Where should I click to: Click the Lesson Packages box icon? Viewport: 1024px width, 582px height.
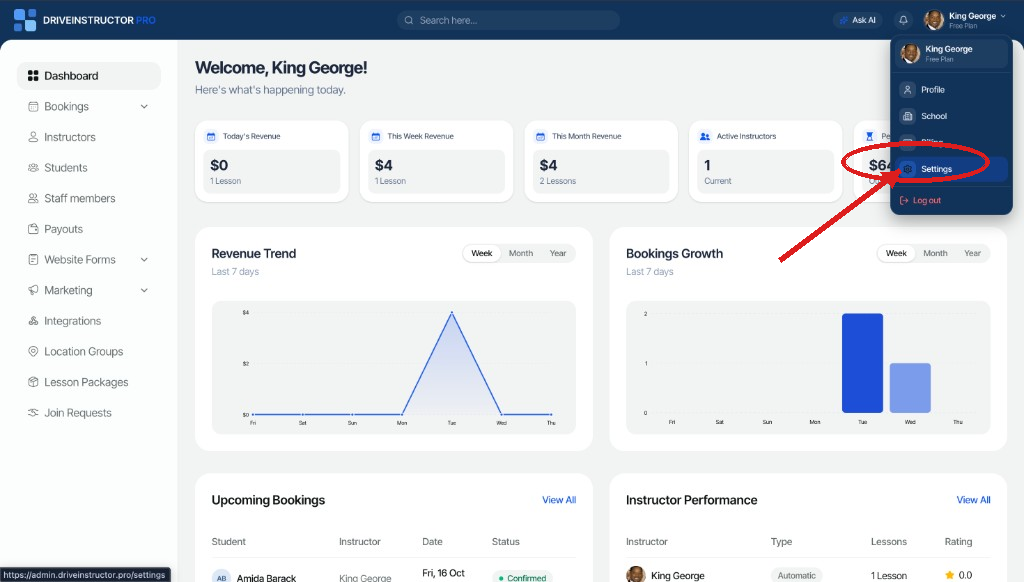[x=33, y=382]
